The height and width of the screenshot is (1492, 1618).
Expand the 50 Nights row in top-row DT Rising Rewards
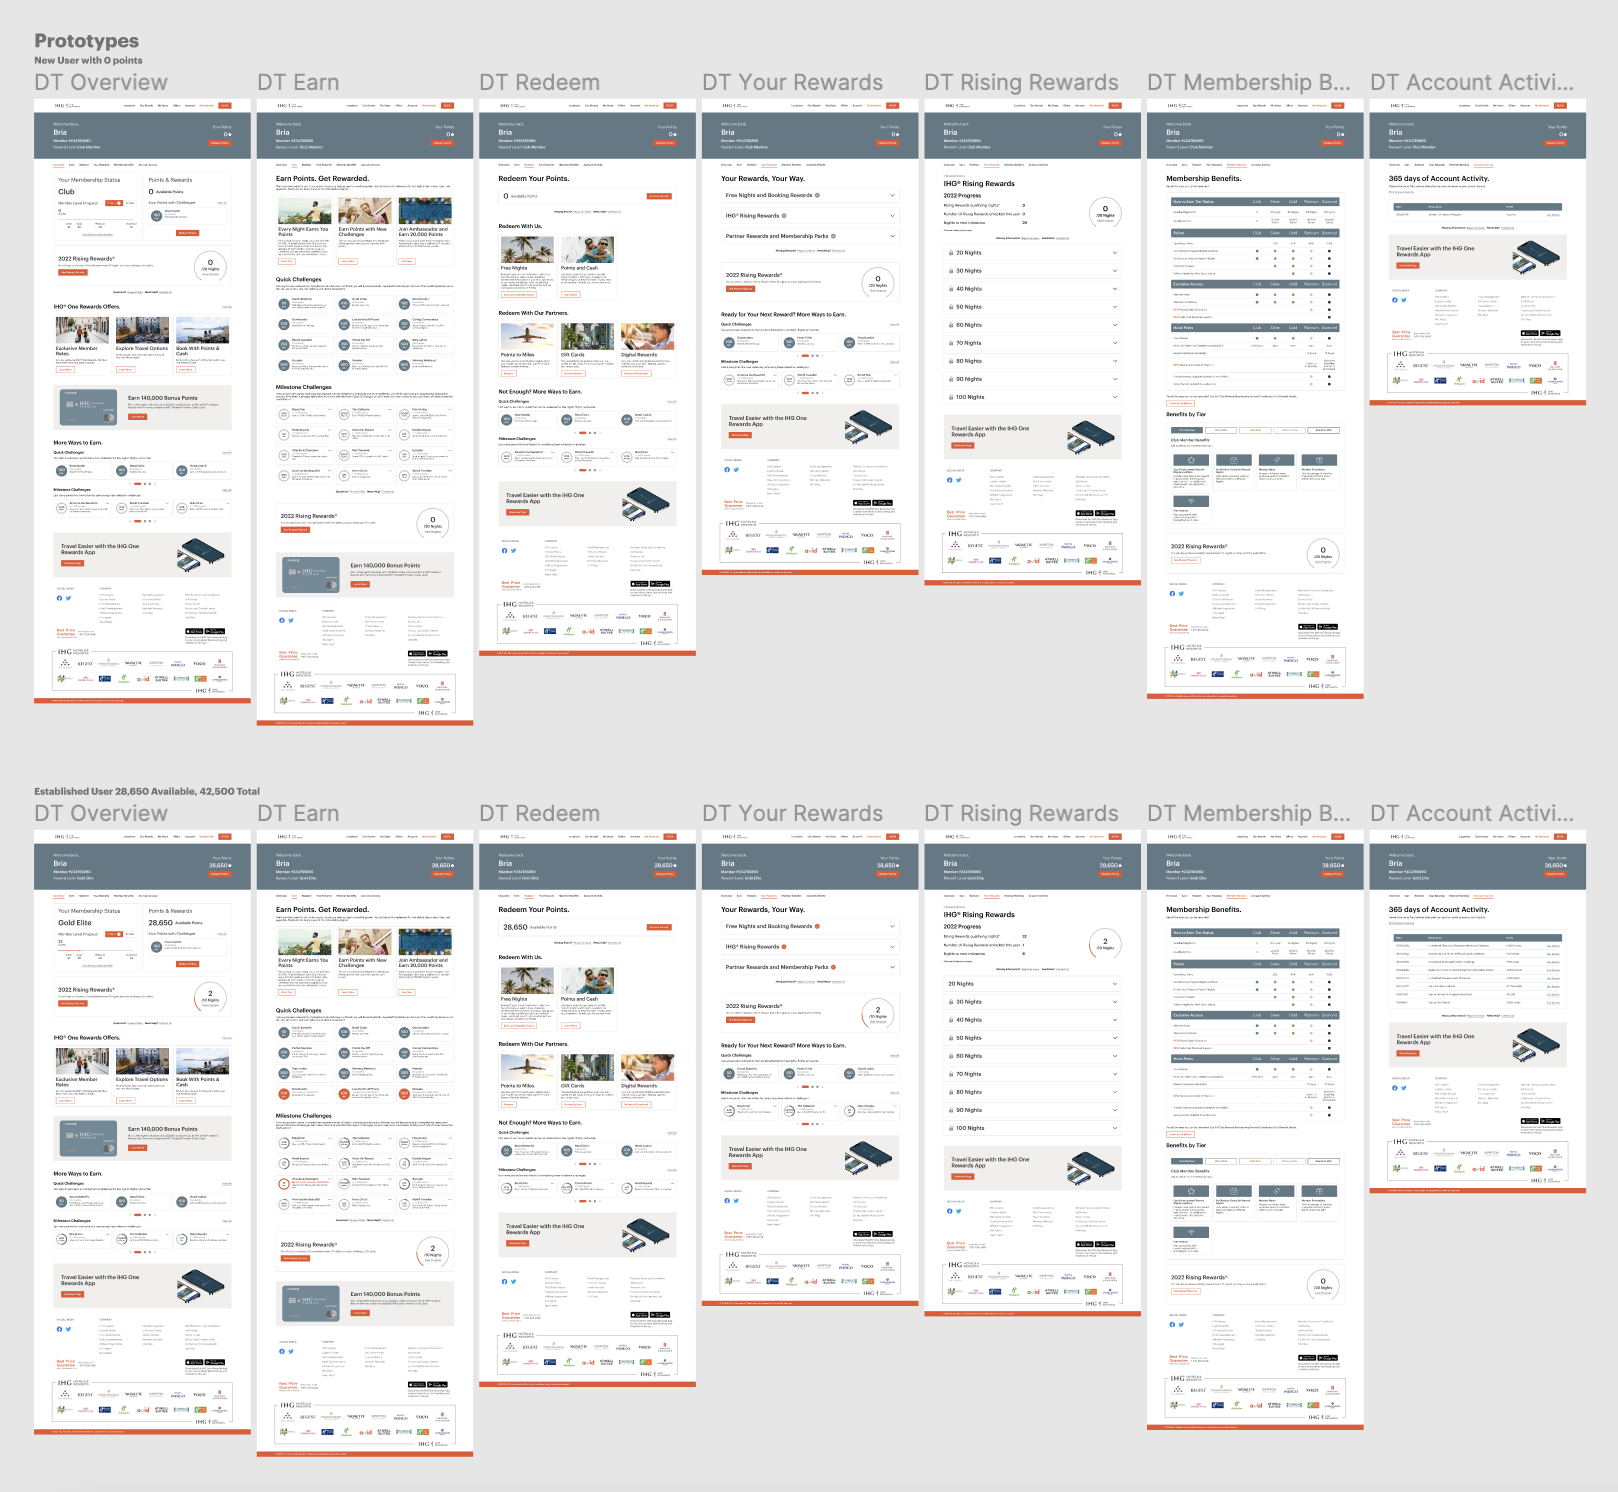click(x=1032, y=307)
